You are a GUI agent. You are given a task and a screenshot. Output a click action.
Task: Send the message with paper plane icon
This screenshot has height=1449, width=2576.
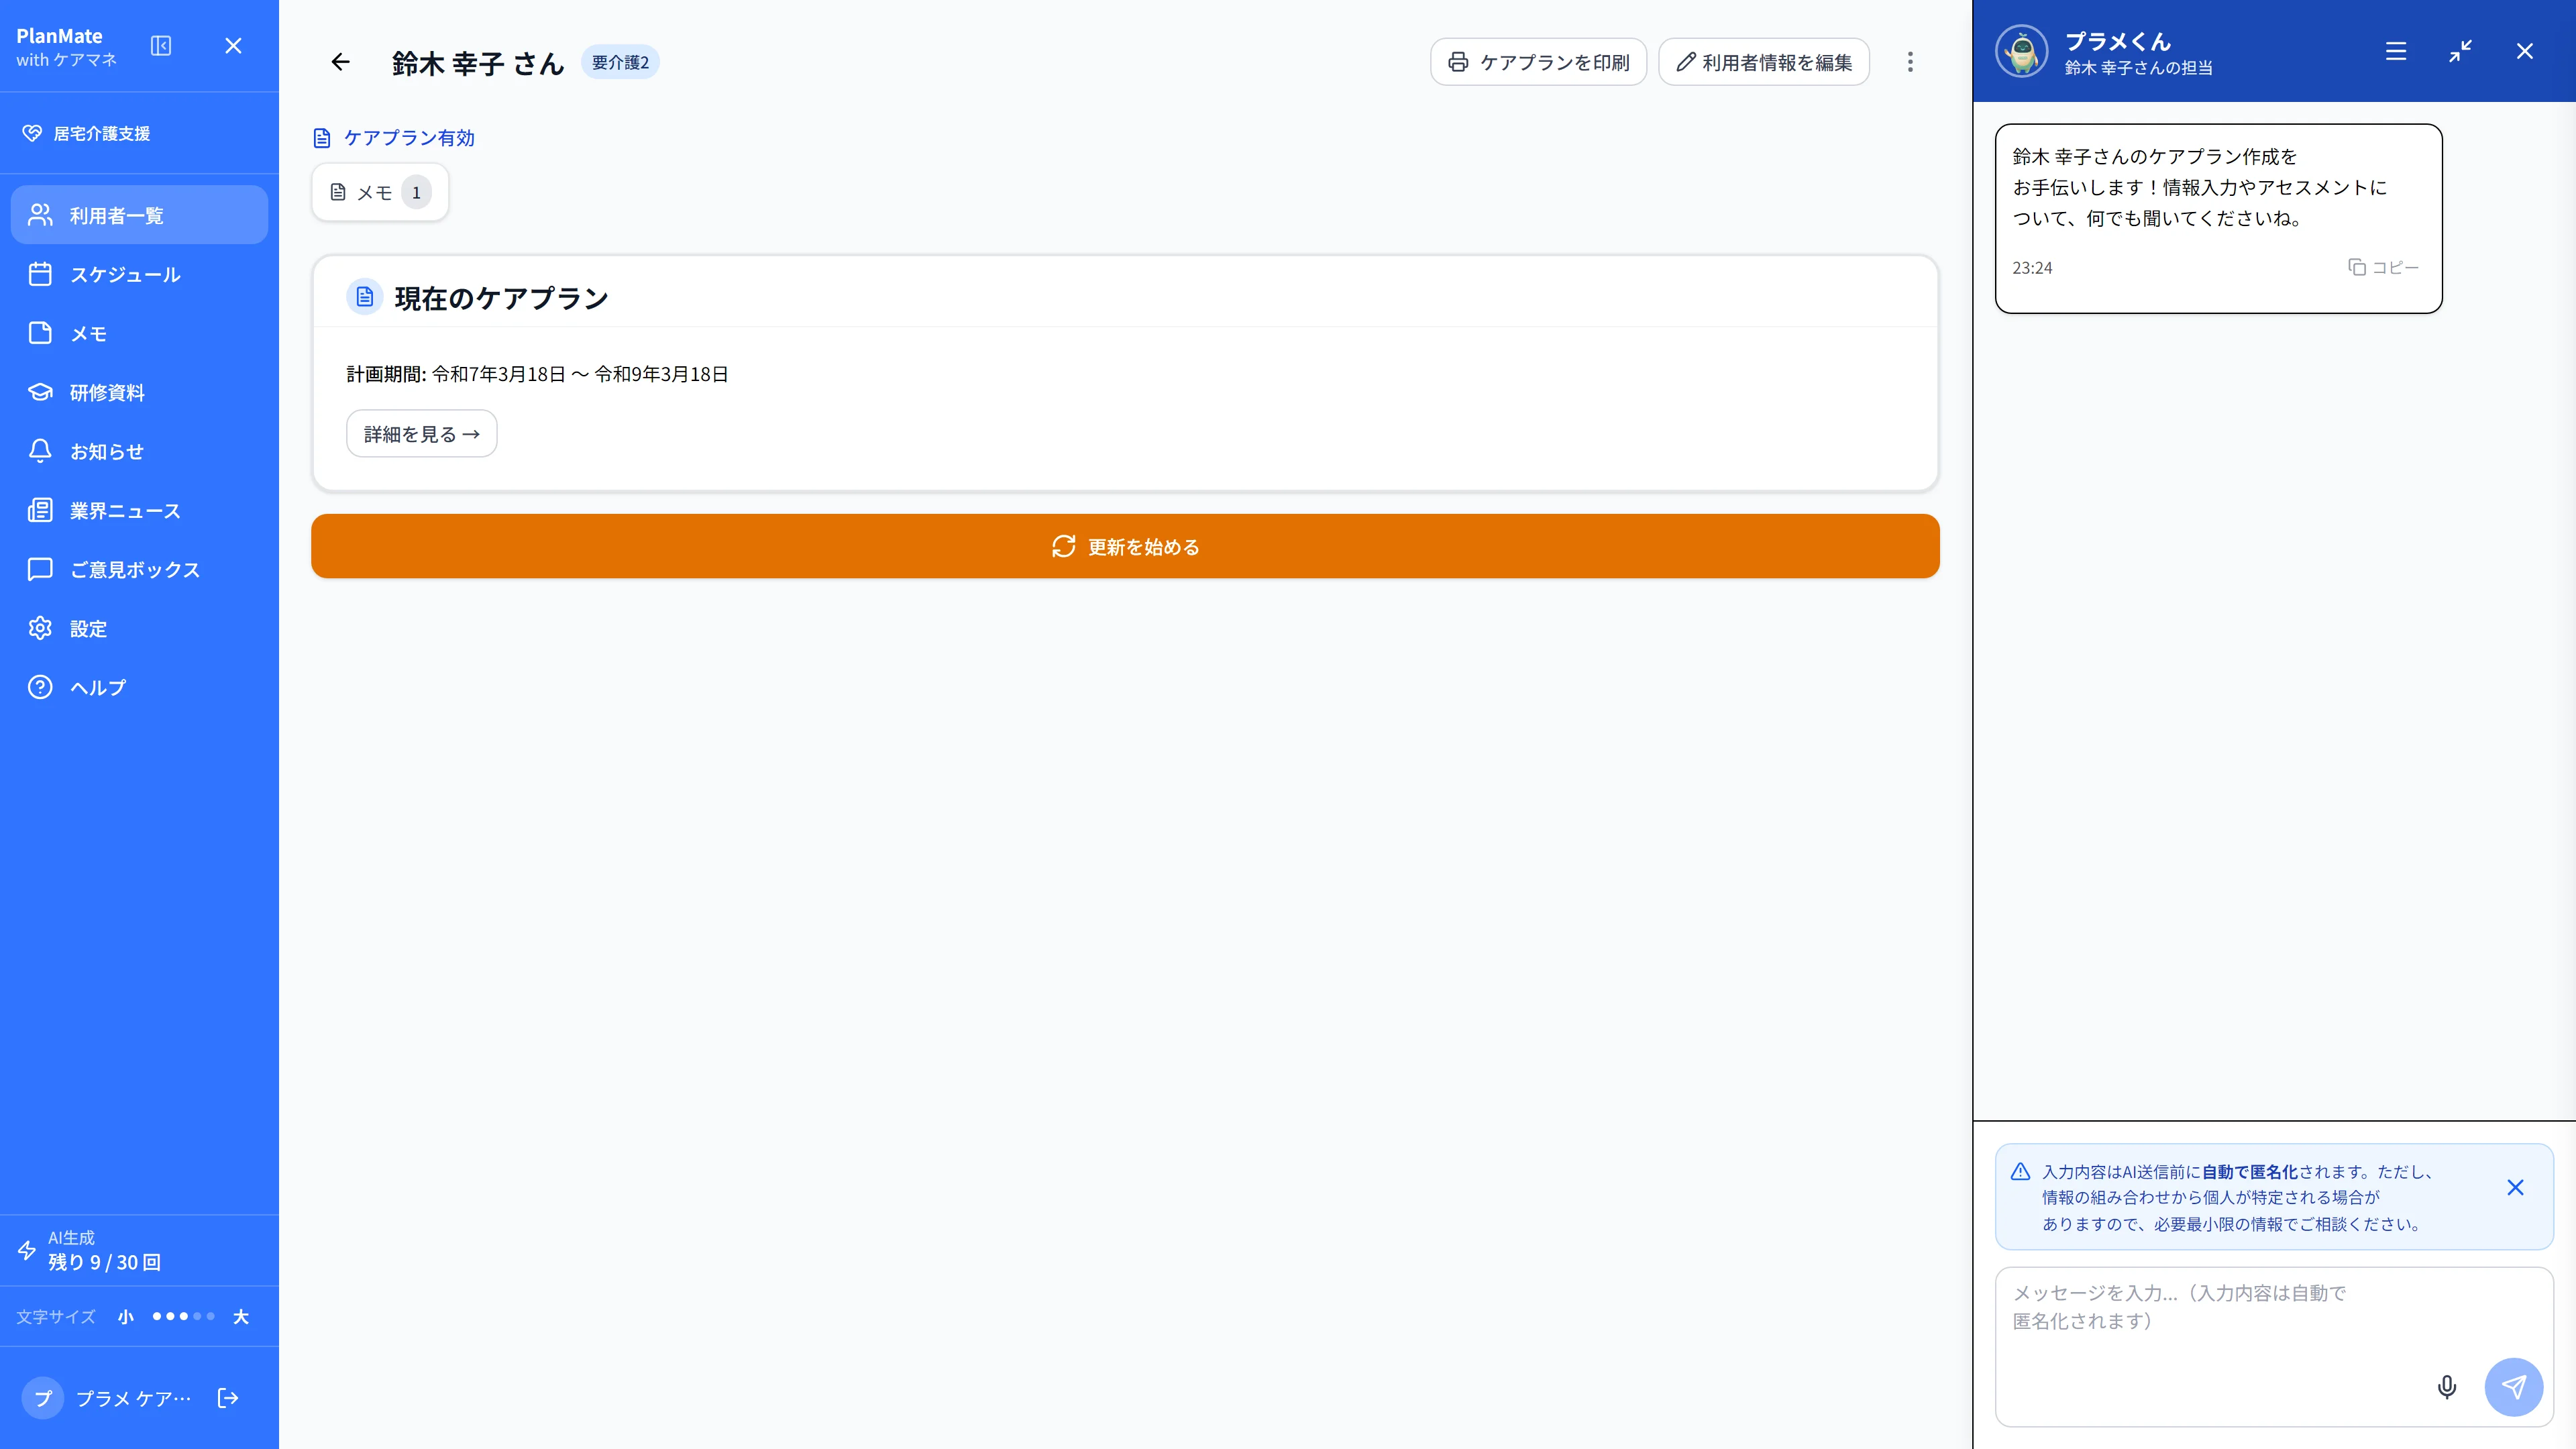(2513, 1387)
